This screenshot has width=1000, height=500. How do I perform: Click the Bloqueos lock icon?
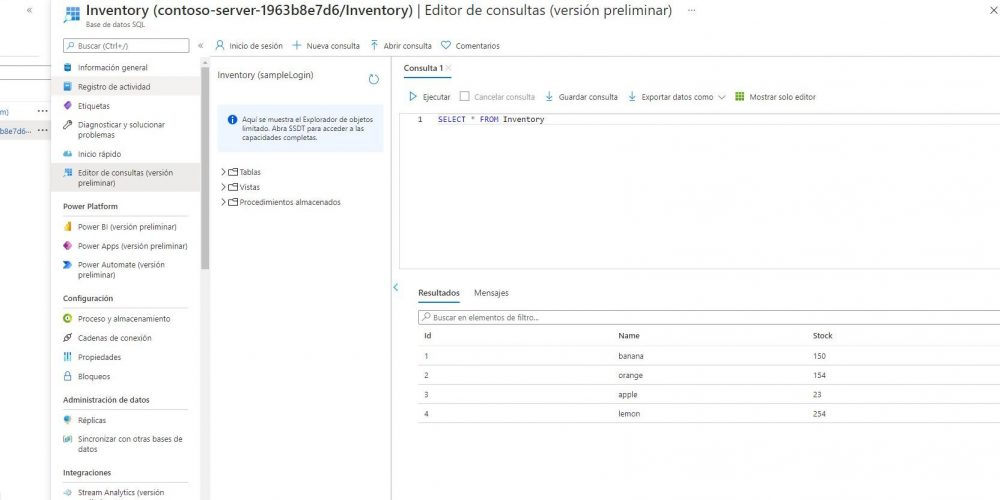point(68,377)
